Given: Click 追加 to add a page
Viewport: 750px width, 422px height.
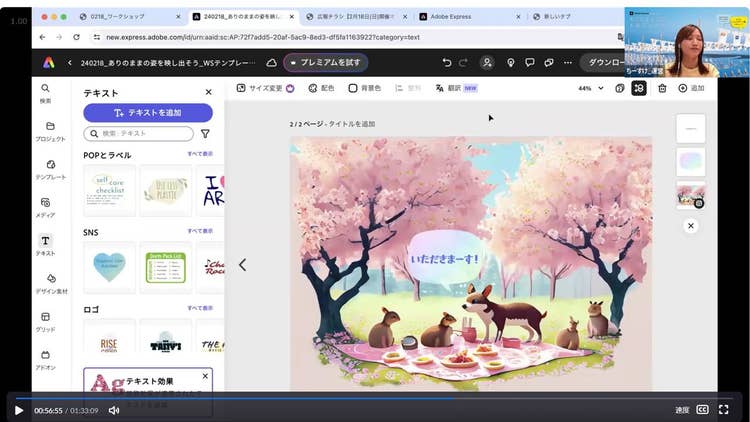Looking at the screenshot, I should tap(691, 88).
